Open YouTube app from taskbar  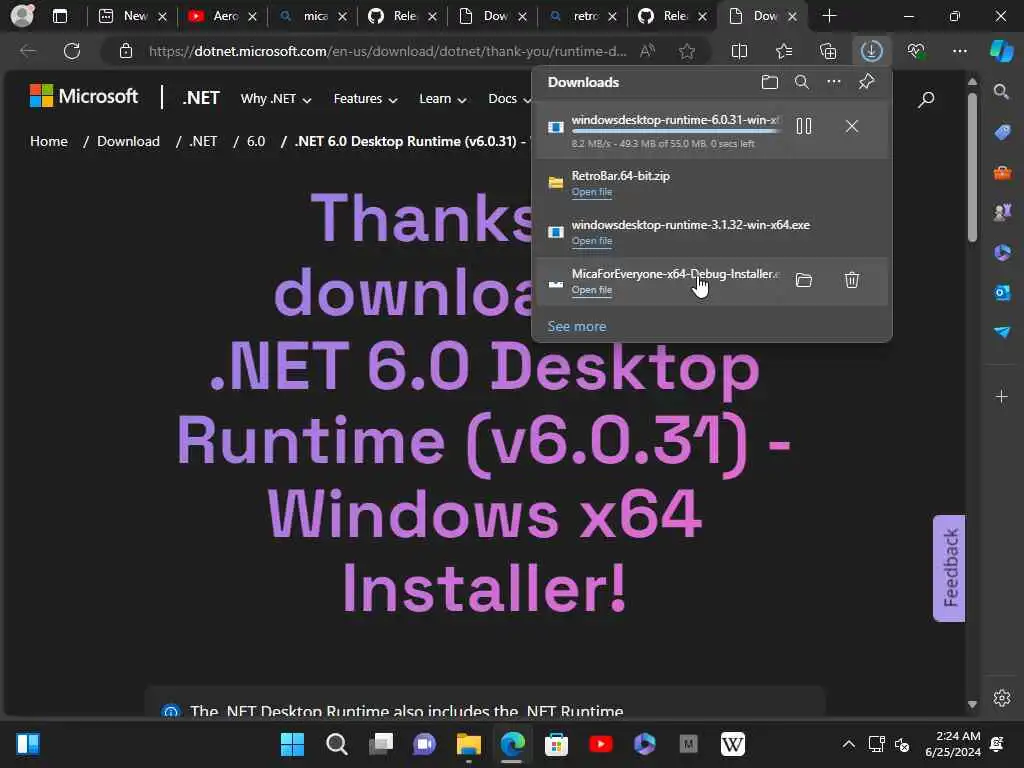point(600,744)
